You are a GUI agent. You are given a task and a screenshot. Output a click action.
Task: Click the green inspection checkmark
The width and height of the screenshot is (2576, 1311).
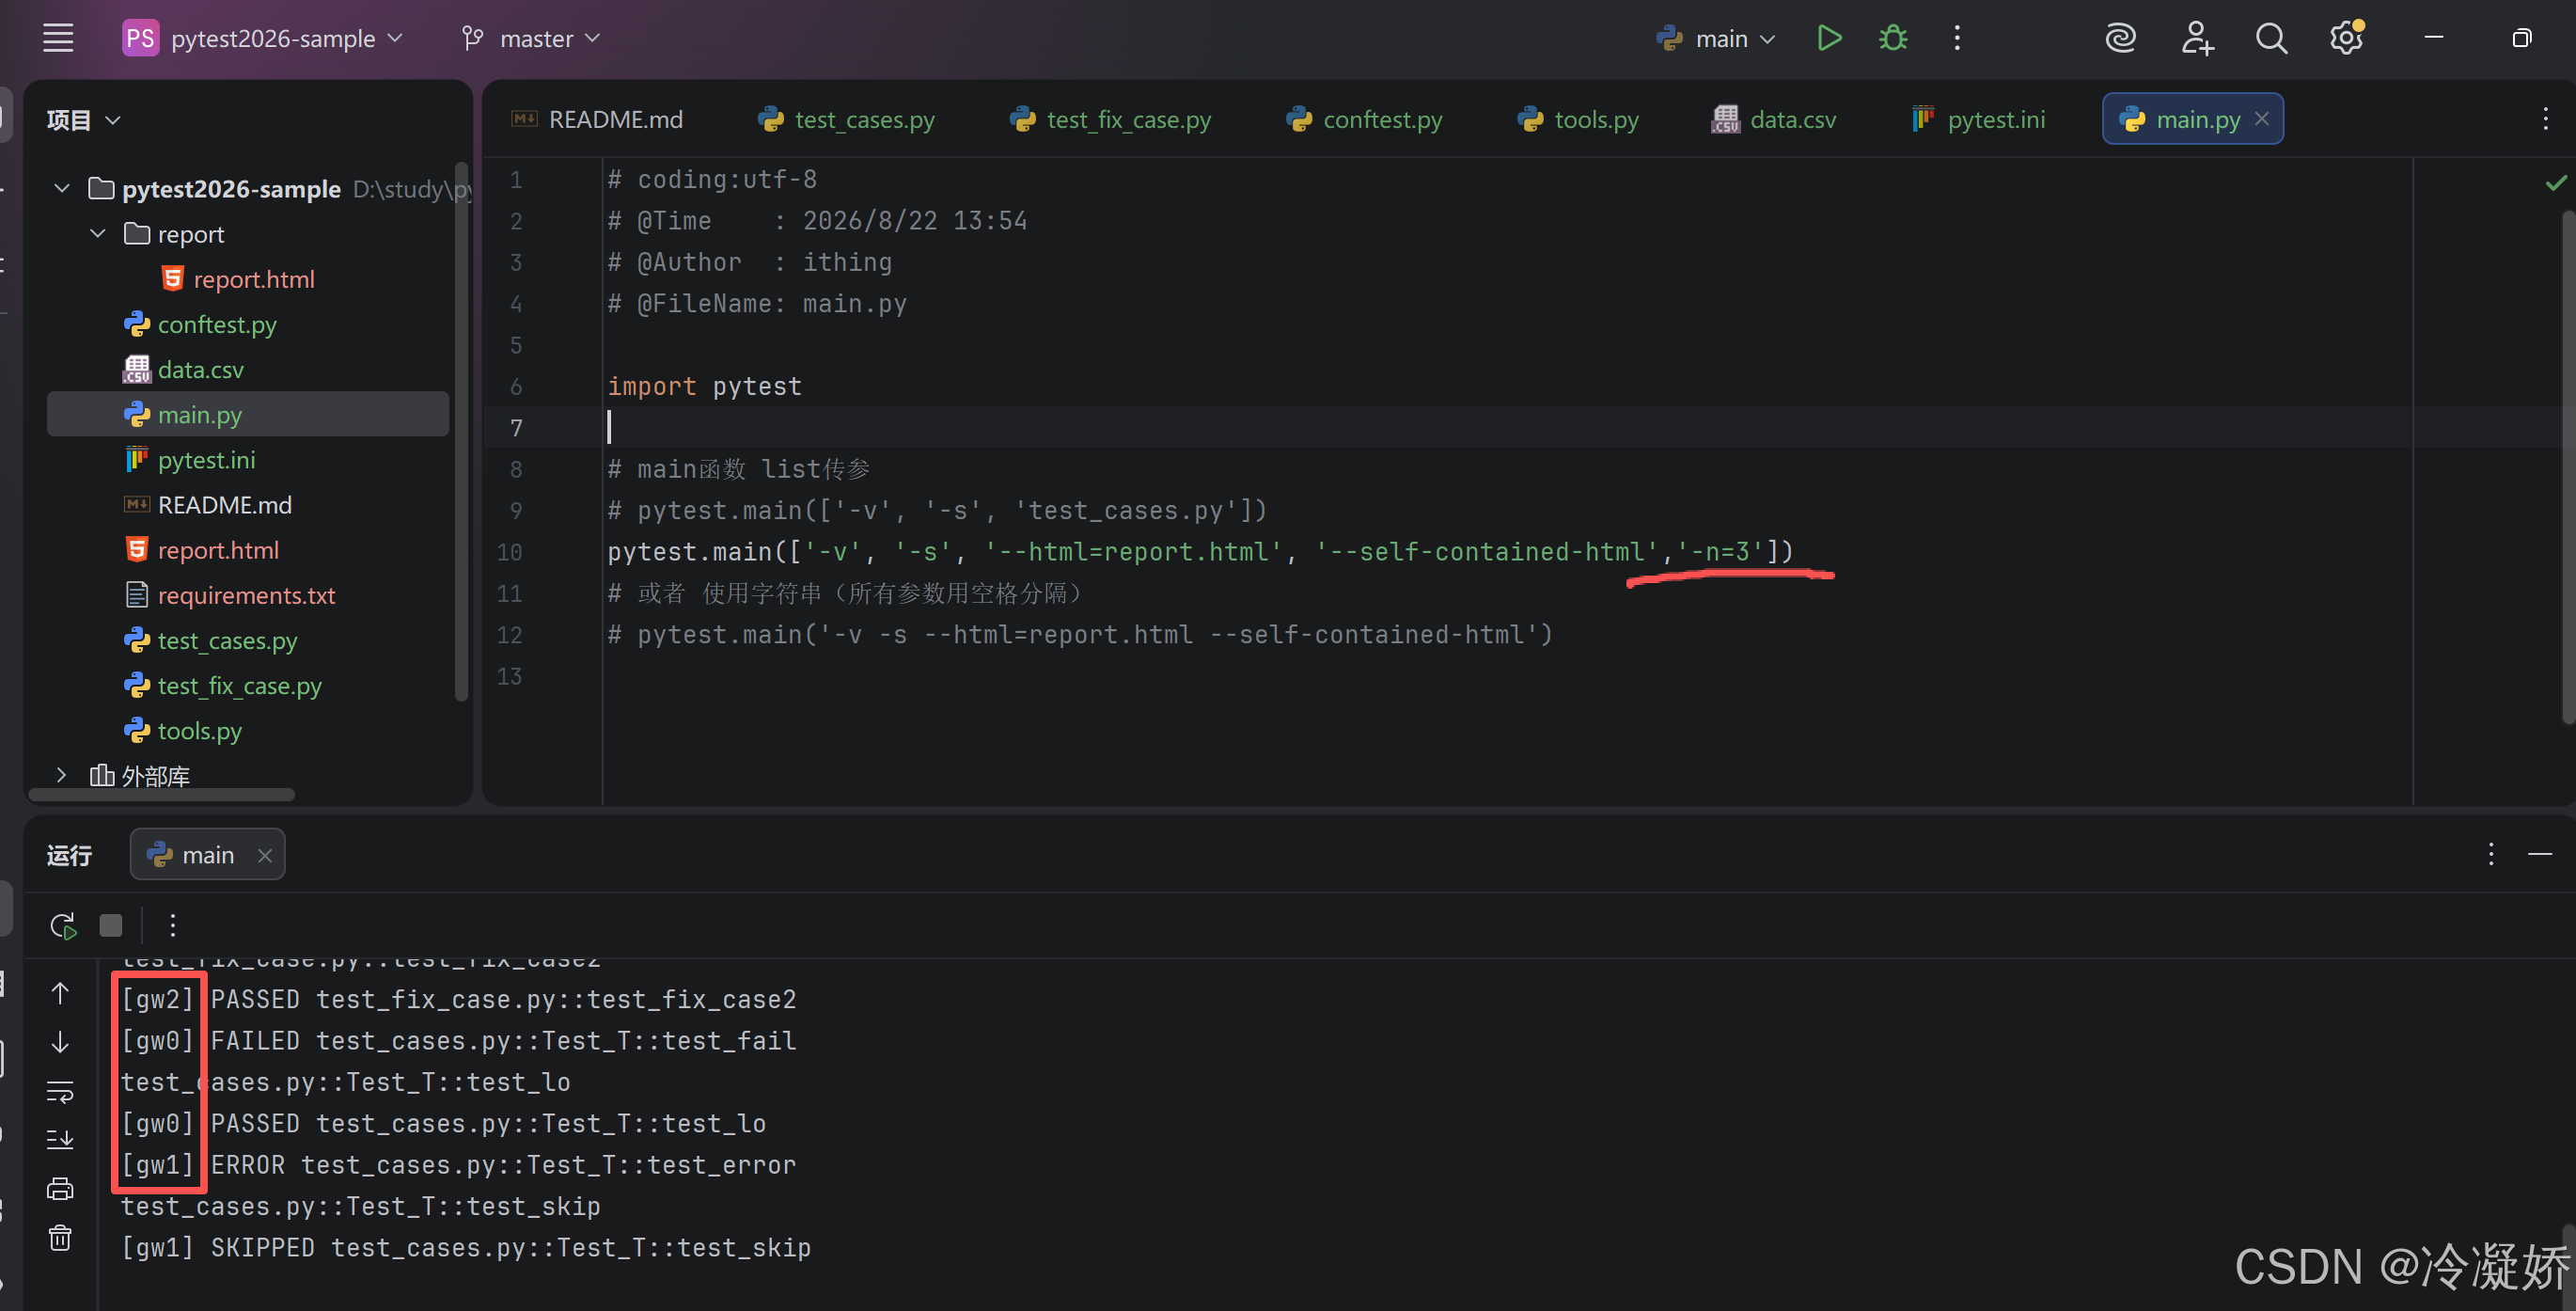2555,182
